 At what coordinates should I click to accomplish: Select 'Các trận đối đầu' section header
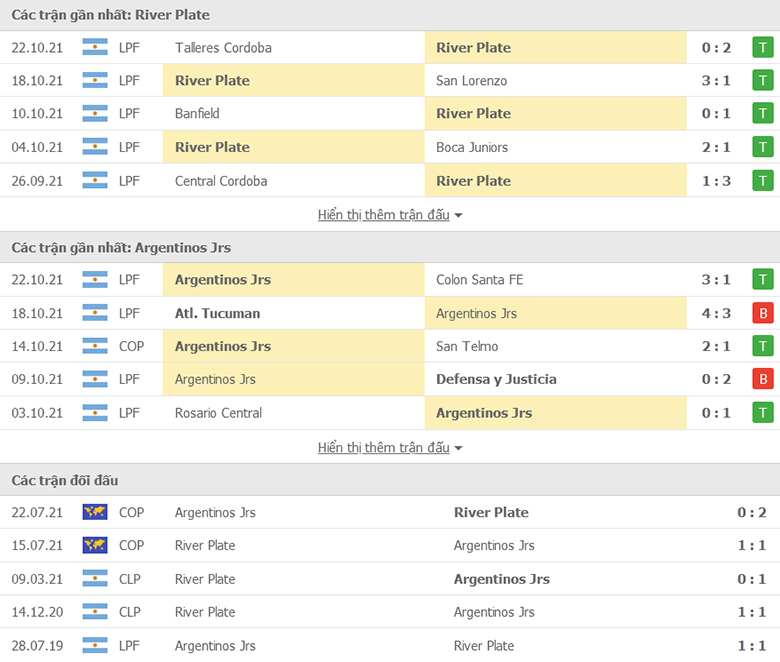point(65,480)
